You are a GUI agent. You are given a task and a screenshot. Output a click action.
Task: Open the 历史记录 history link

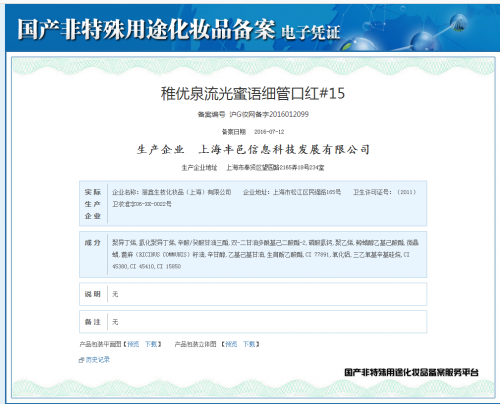98,360
